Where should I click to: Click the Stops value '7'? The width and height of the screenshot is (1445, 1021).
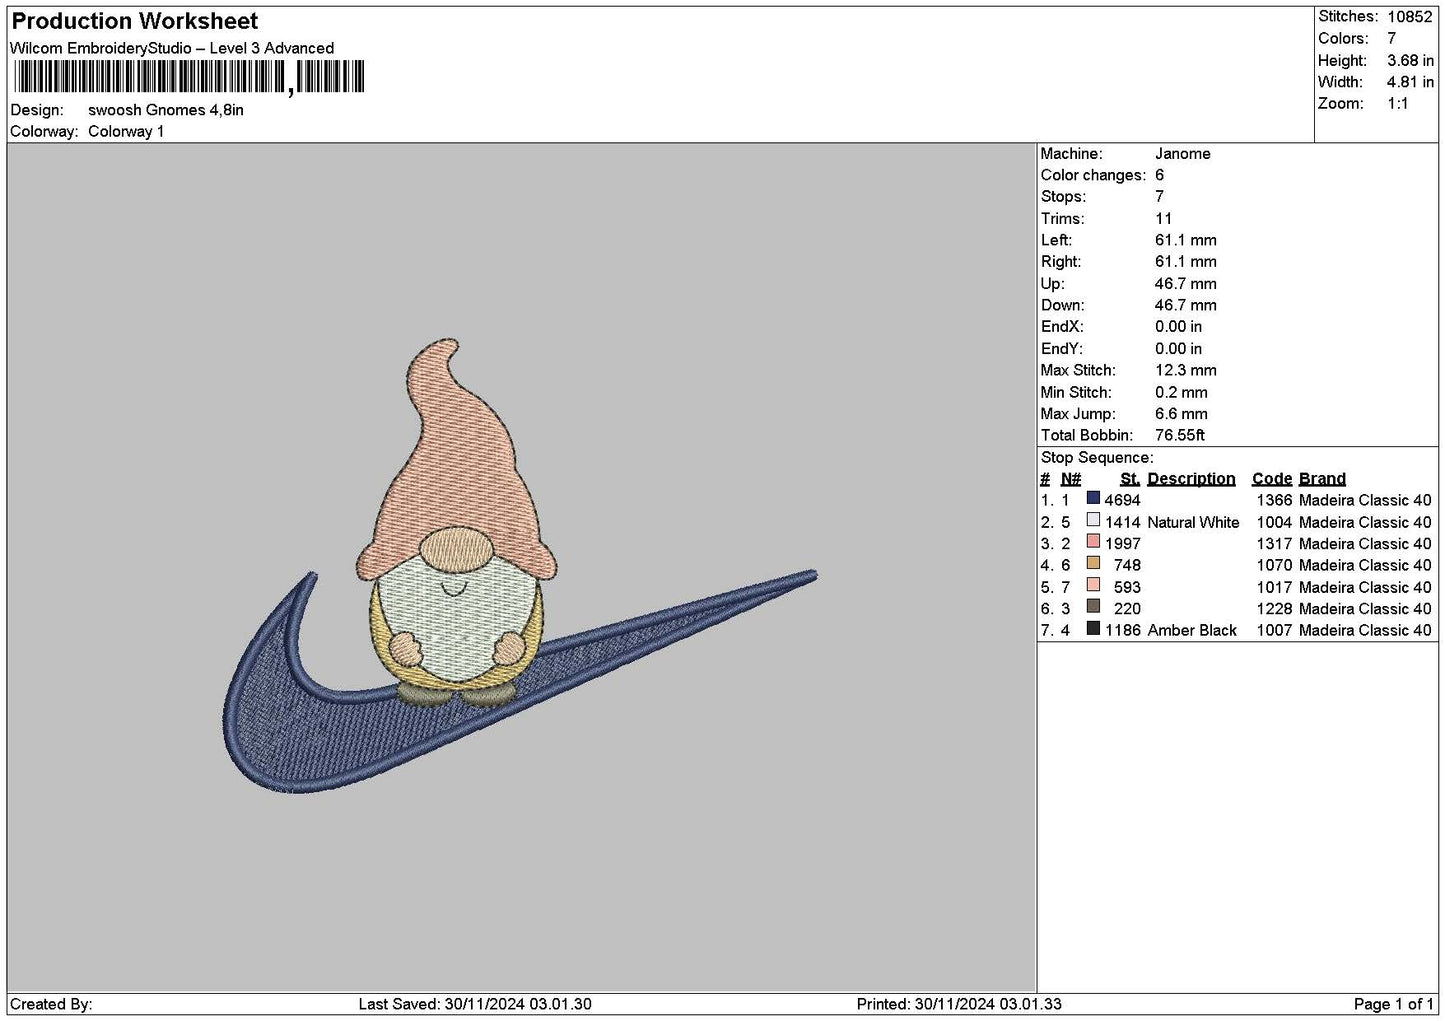point(1160,197)
